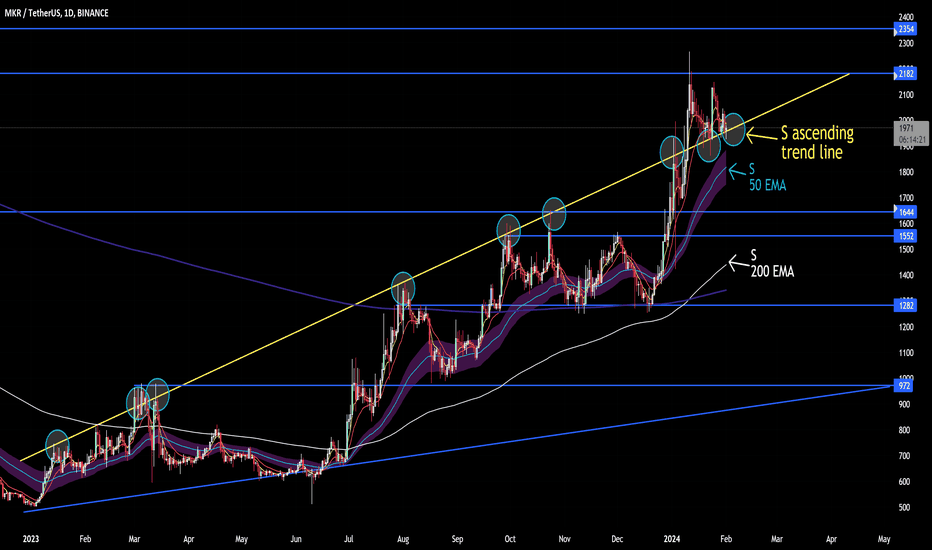Click the 1800 tick on price axis
Screen dimensions: 932x550
(906, 172)
